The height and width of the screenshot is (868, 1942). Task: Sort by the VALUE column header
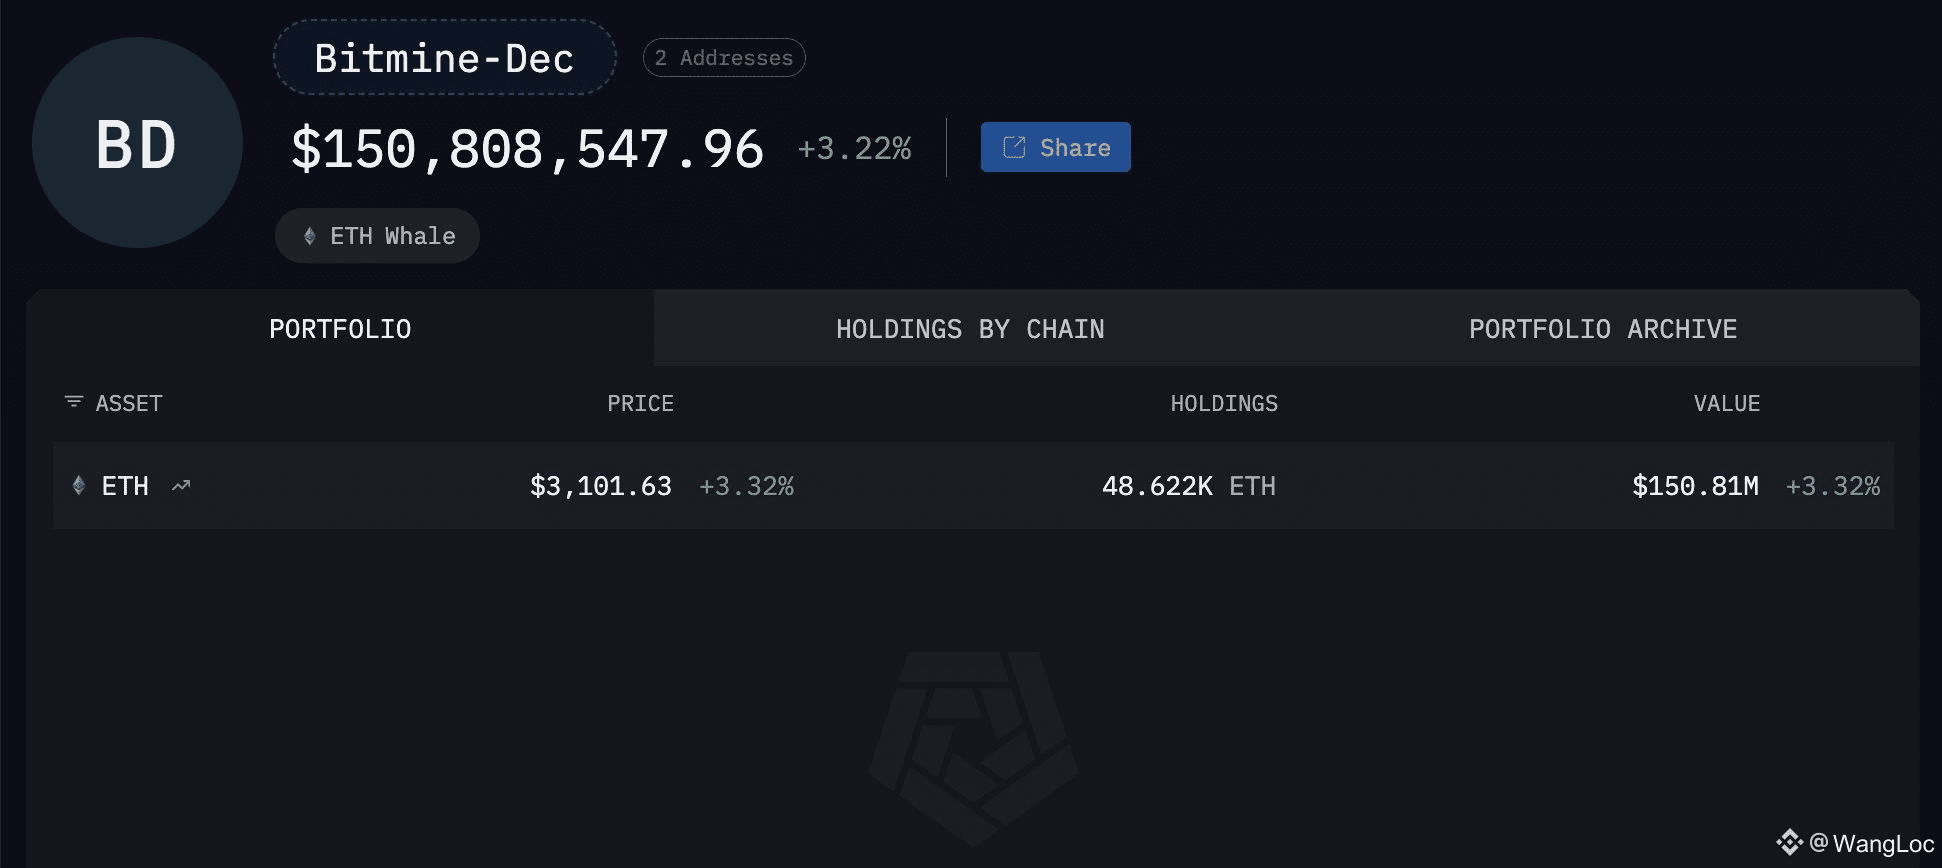[1726, 403]
